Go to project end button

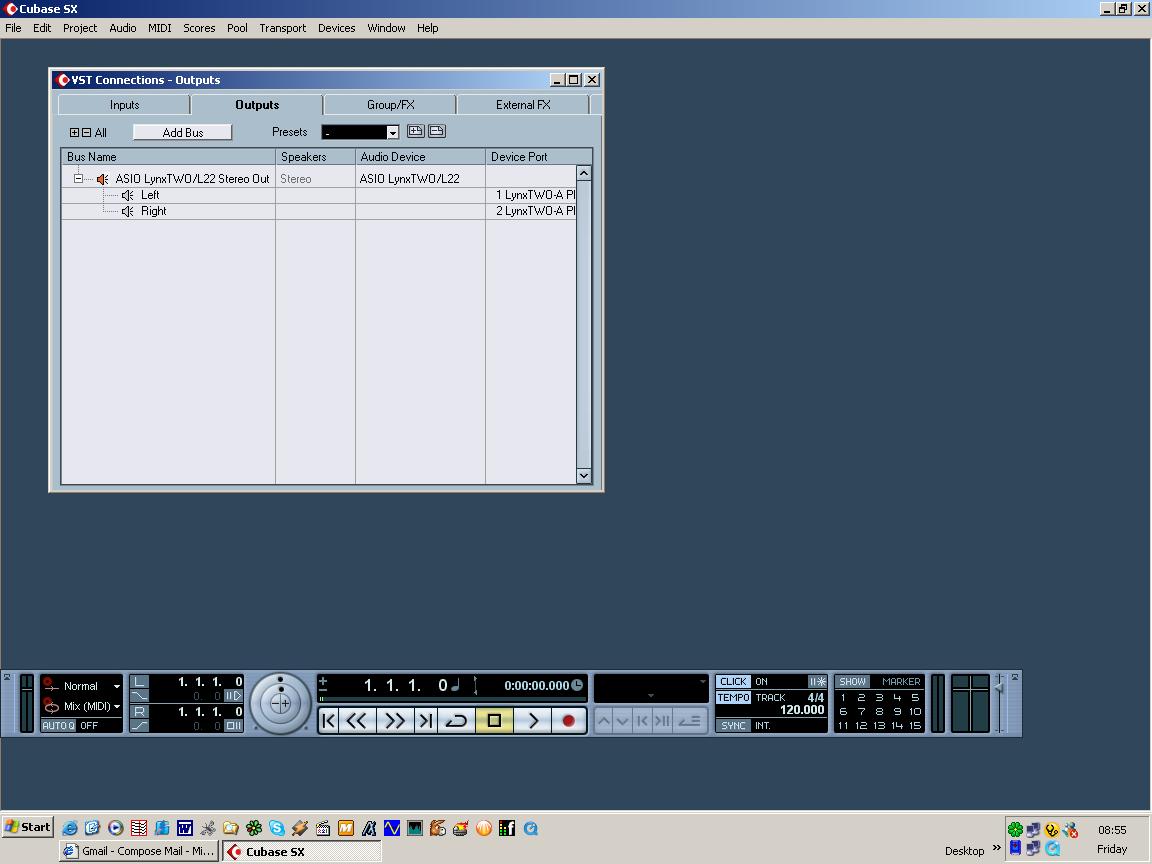pyautogui.click(x=425, y=721)
